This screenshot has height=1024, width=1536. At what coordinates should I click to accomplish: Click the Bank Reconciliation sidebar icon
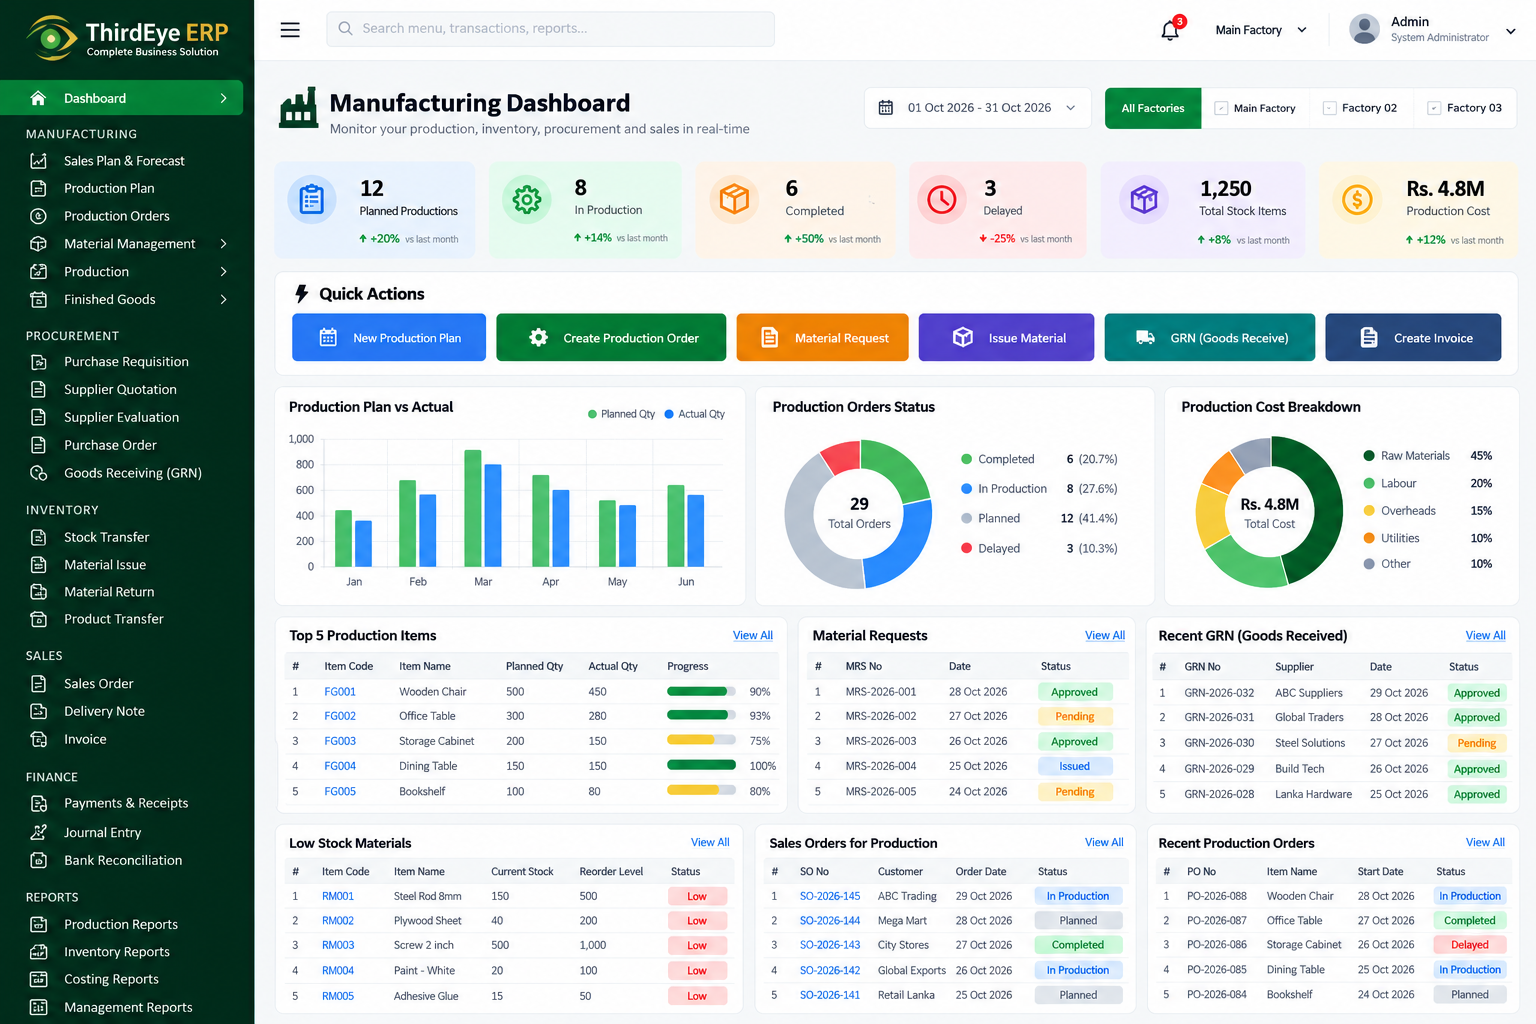point(39,860)
